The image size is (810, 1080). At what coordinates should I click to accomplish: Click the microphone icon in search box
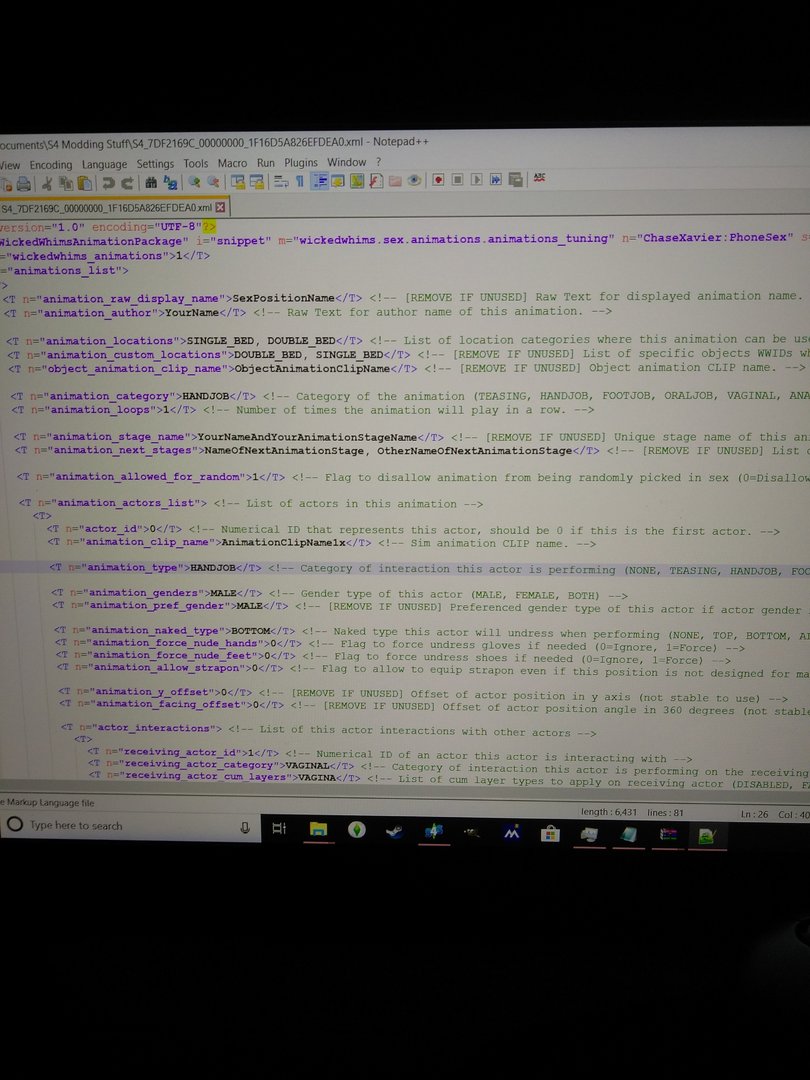pos(245,827)
